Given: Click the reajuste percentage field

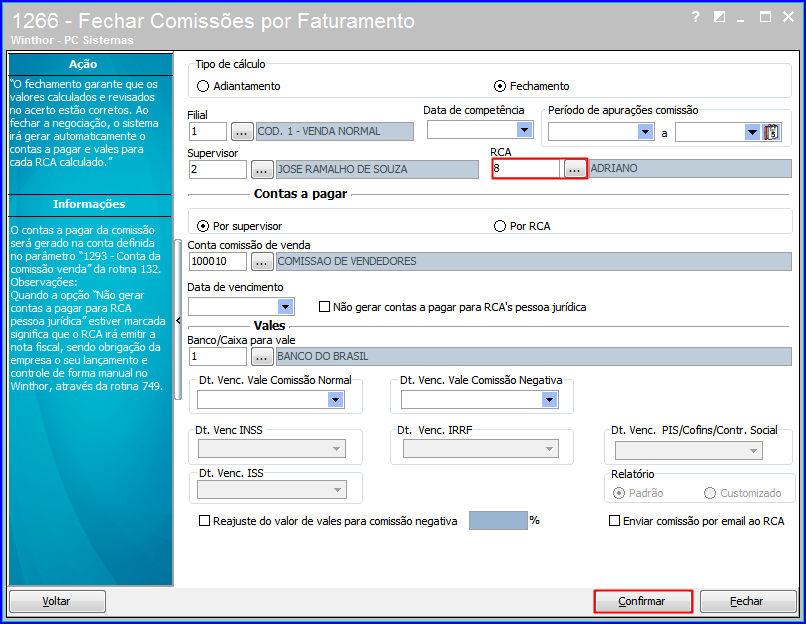Looking at the screenshot, I should click(498, 521).
